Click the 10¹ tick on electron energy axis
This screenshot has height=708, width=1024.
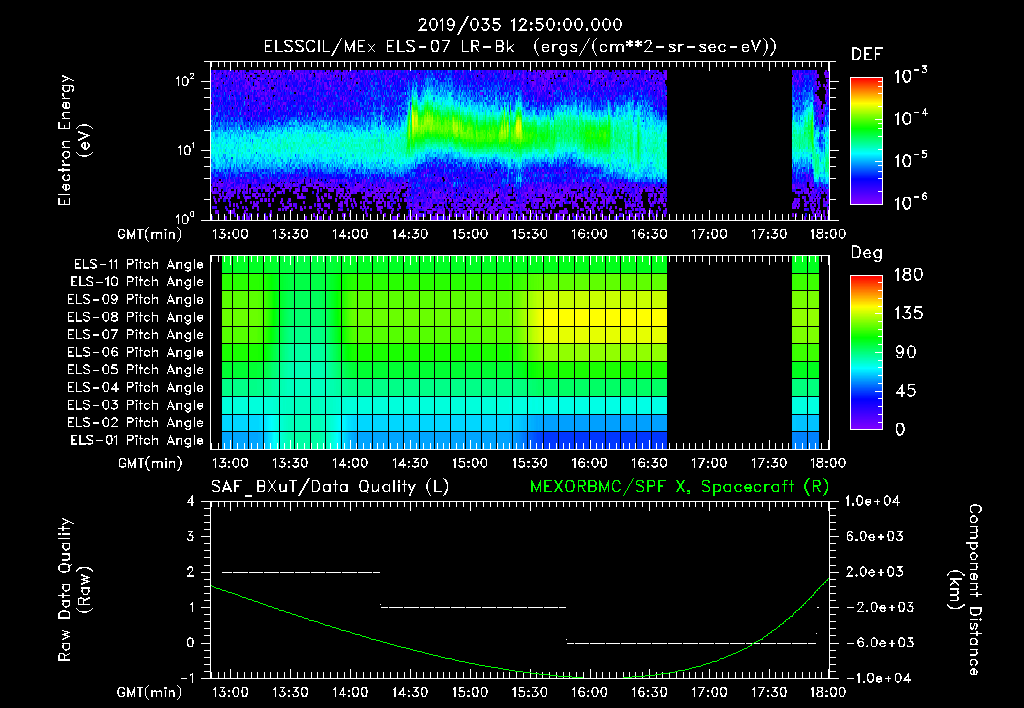pos(185,150)
